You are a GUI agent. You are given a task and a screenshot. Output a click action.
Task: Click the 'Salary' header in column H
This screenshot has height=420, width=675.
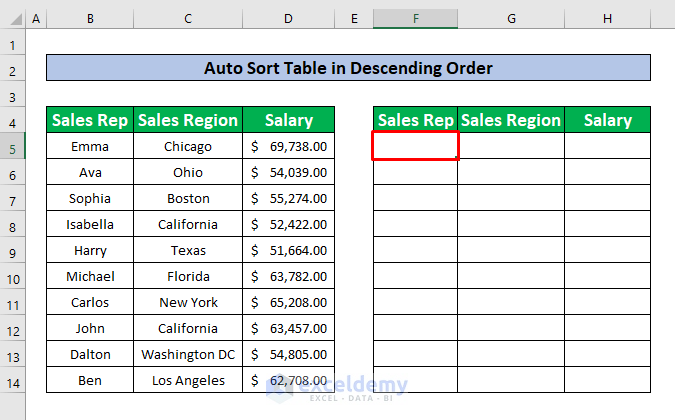pyautogui.click(x=607, y=120)
